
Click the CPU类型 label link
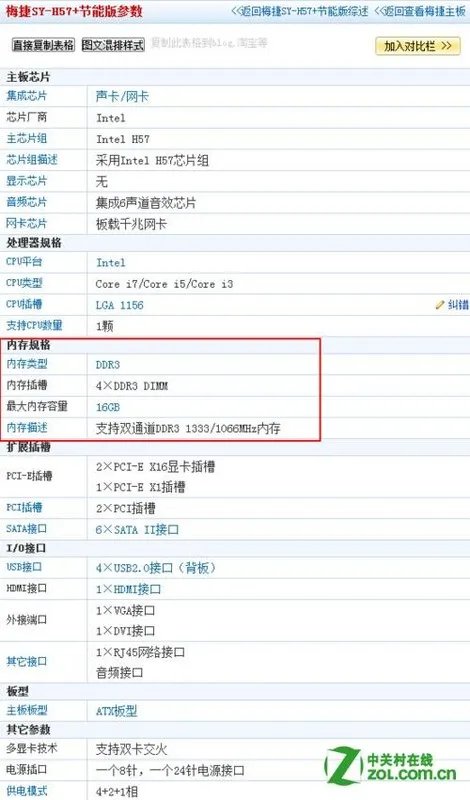point(24,283)
